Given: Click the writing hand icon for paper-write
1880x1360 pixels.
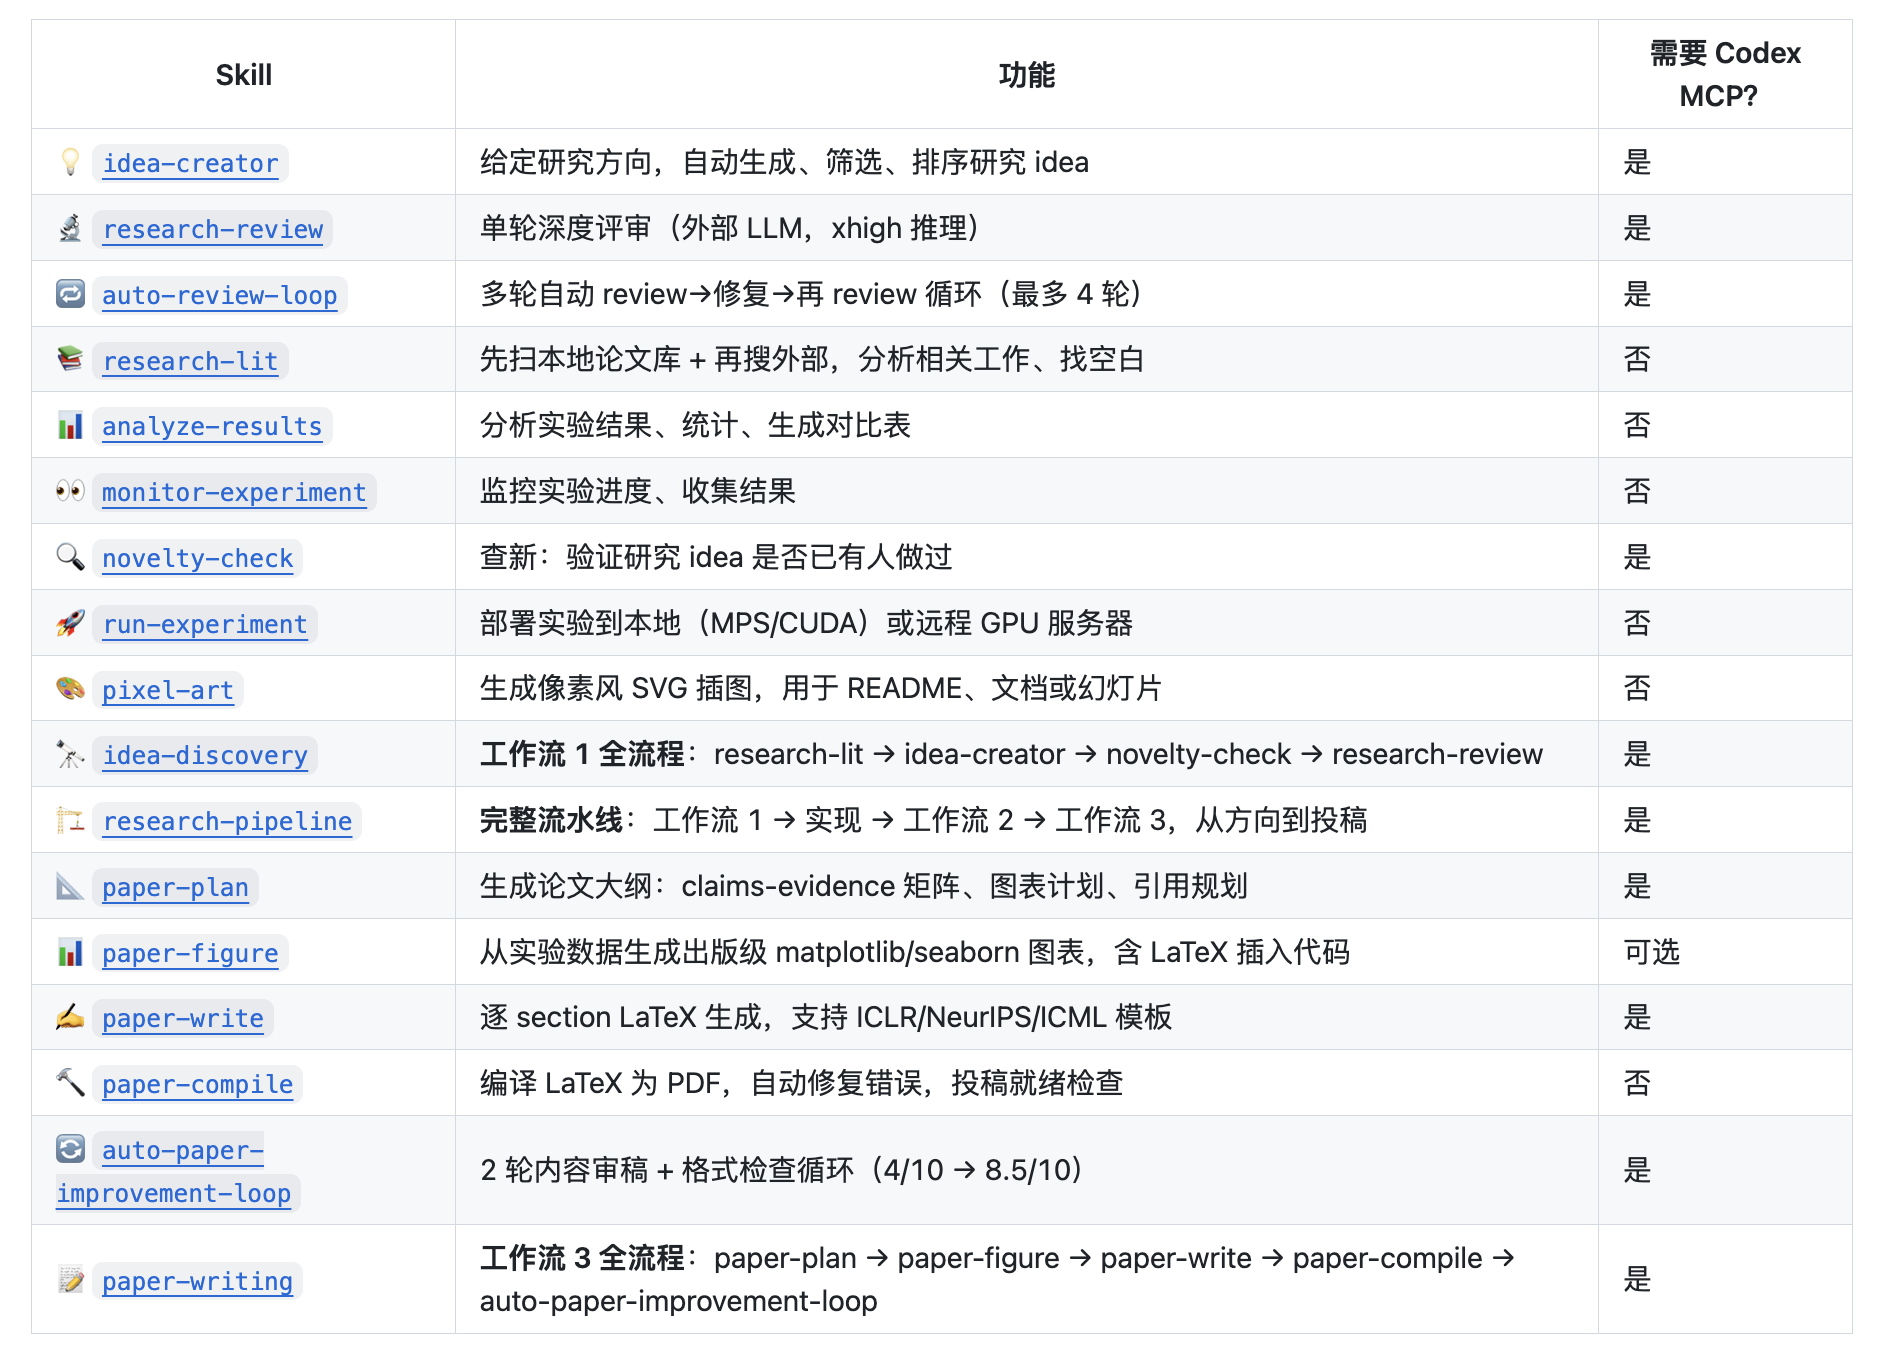Looking at the screenshot, I should [x=68, y=1017].
